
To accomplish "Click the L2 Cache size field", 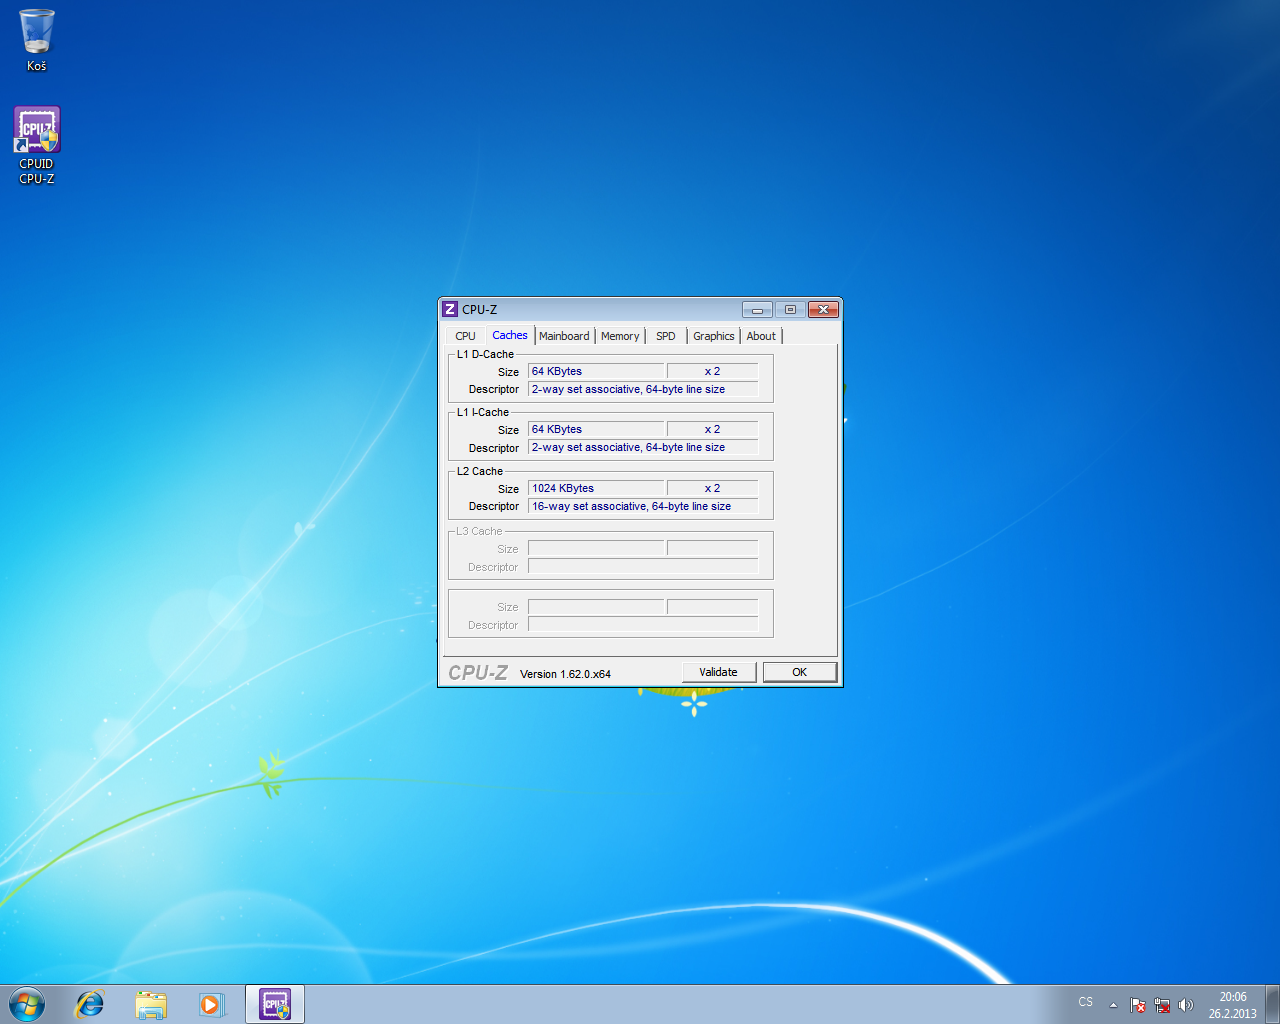I will click(596, 488).
